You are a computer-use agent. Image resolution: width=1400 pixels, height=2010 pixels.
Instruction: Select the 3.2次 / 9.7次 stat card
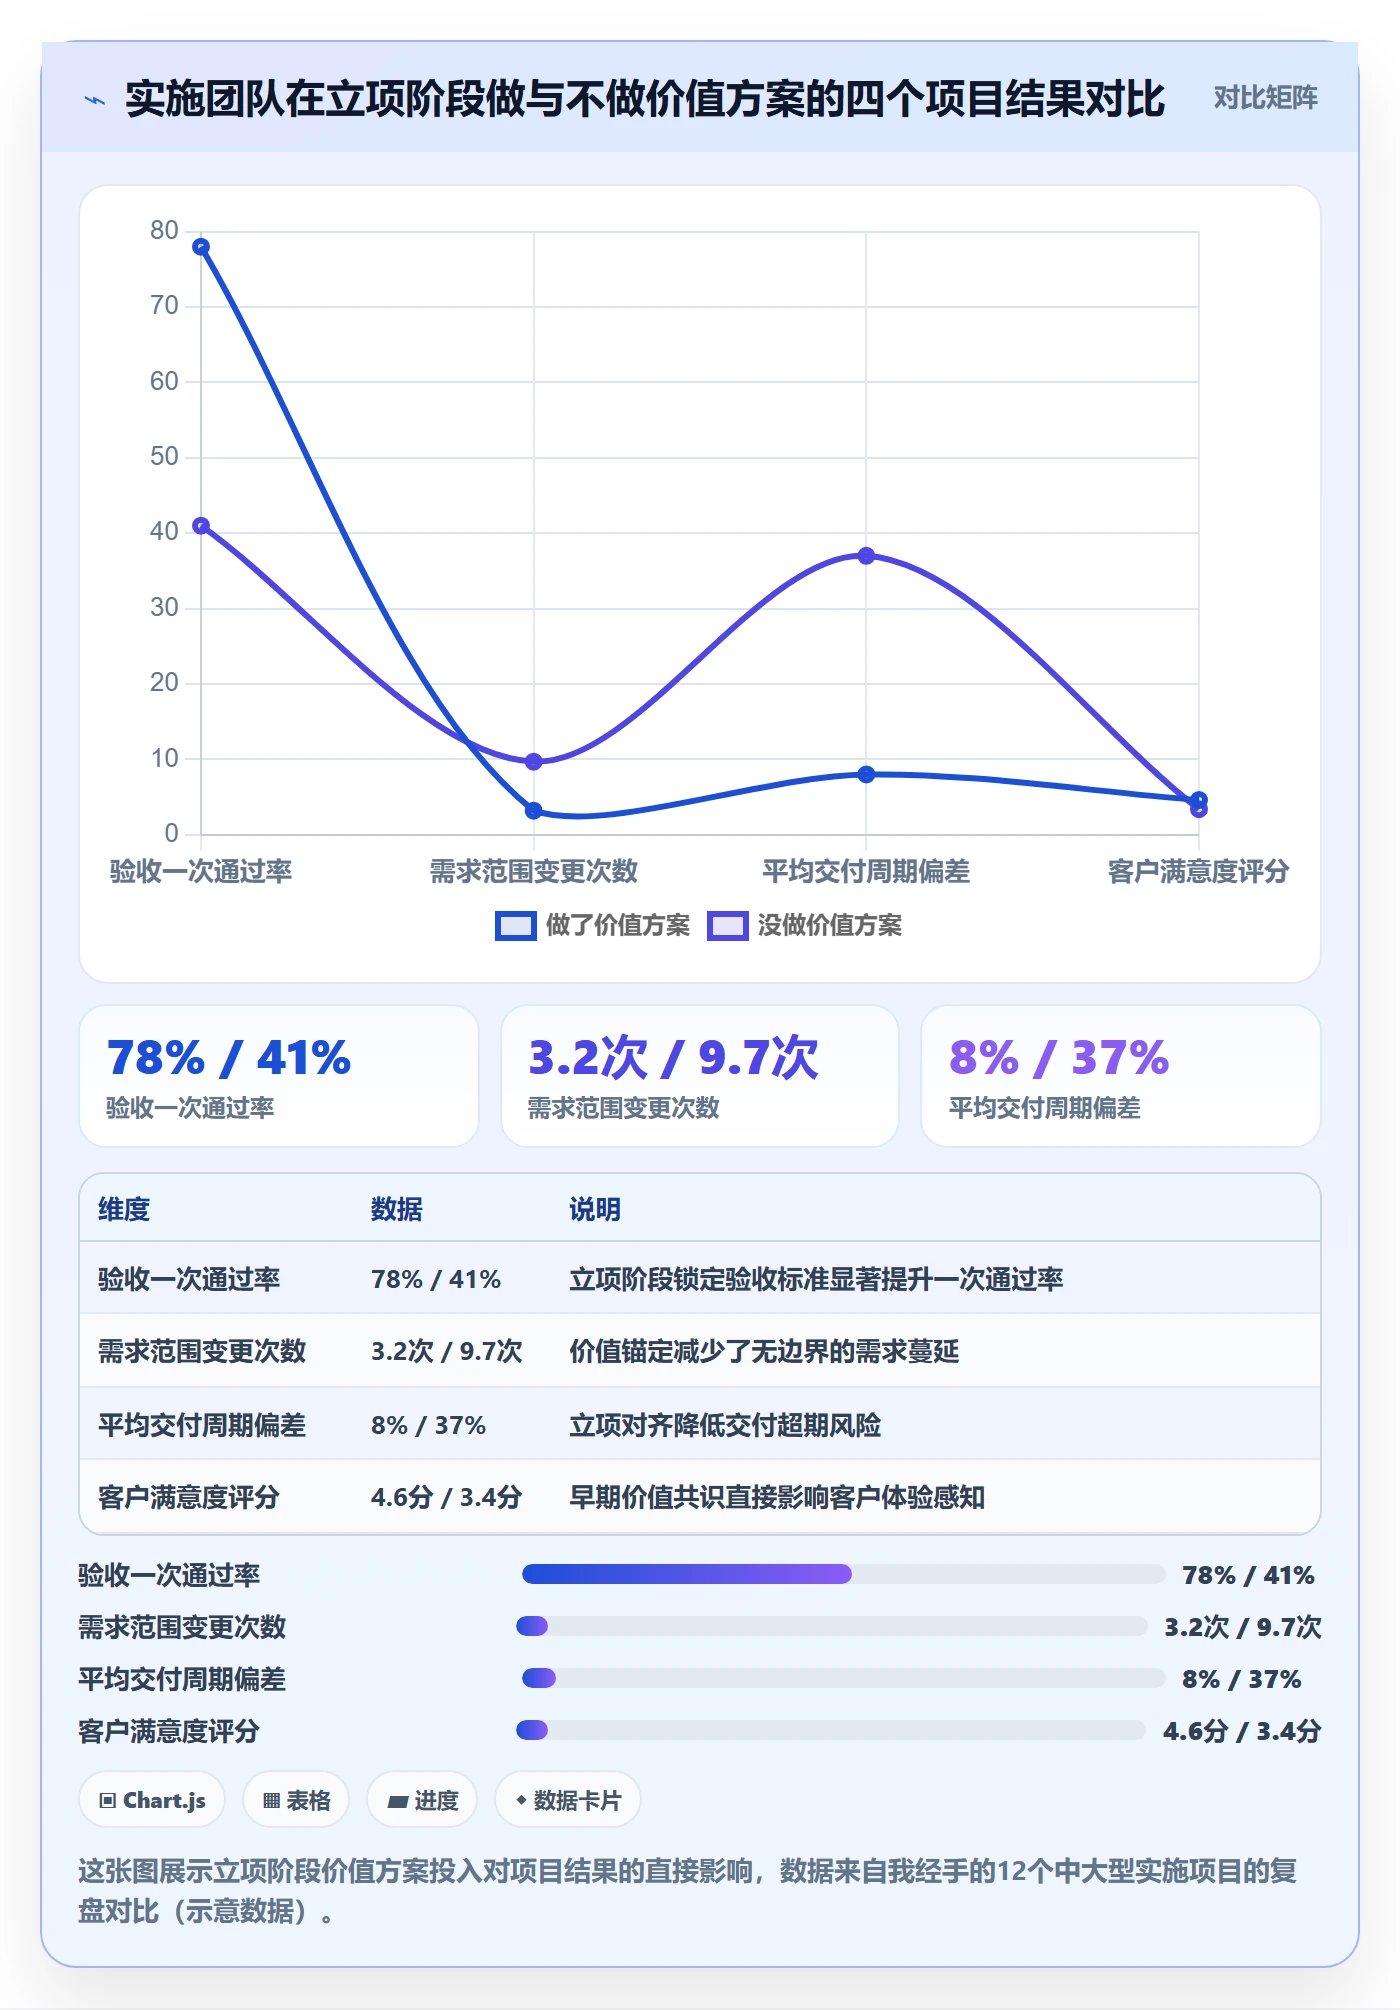[x=700, y=1076]
